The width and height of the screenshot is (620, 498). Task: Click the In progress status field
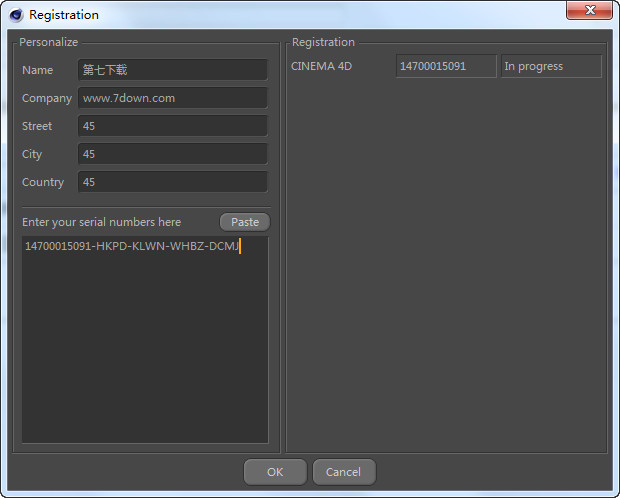tap(551, 66)
